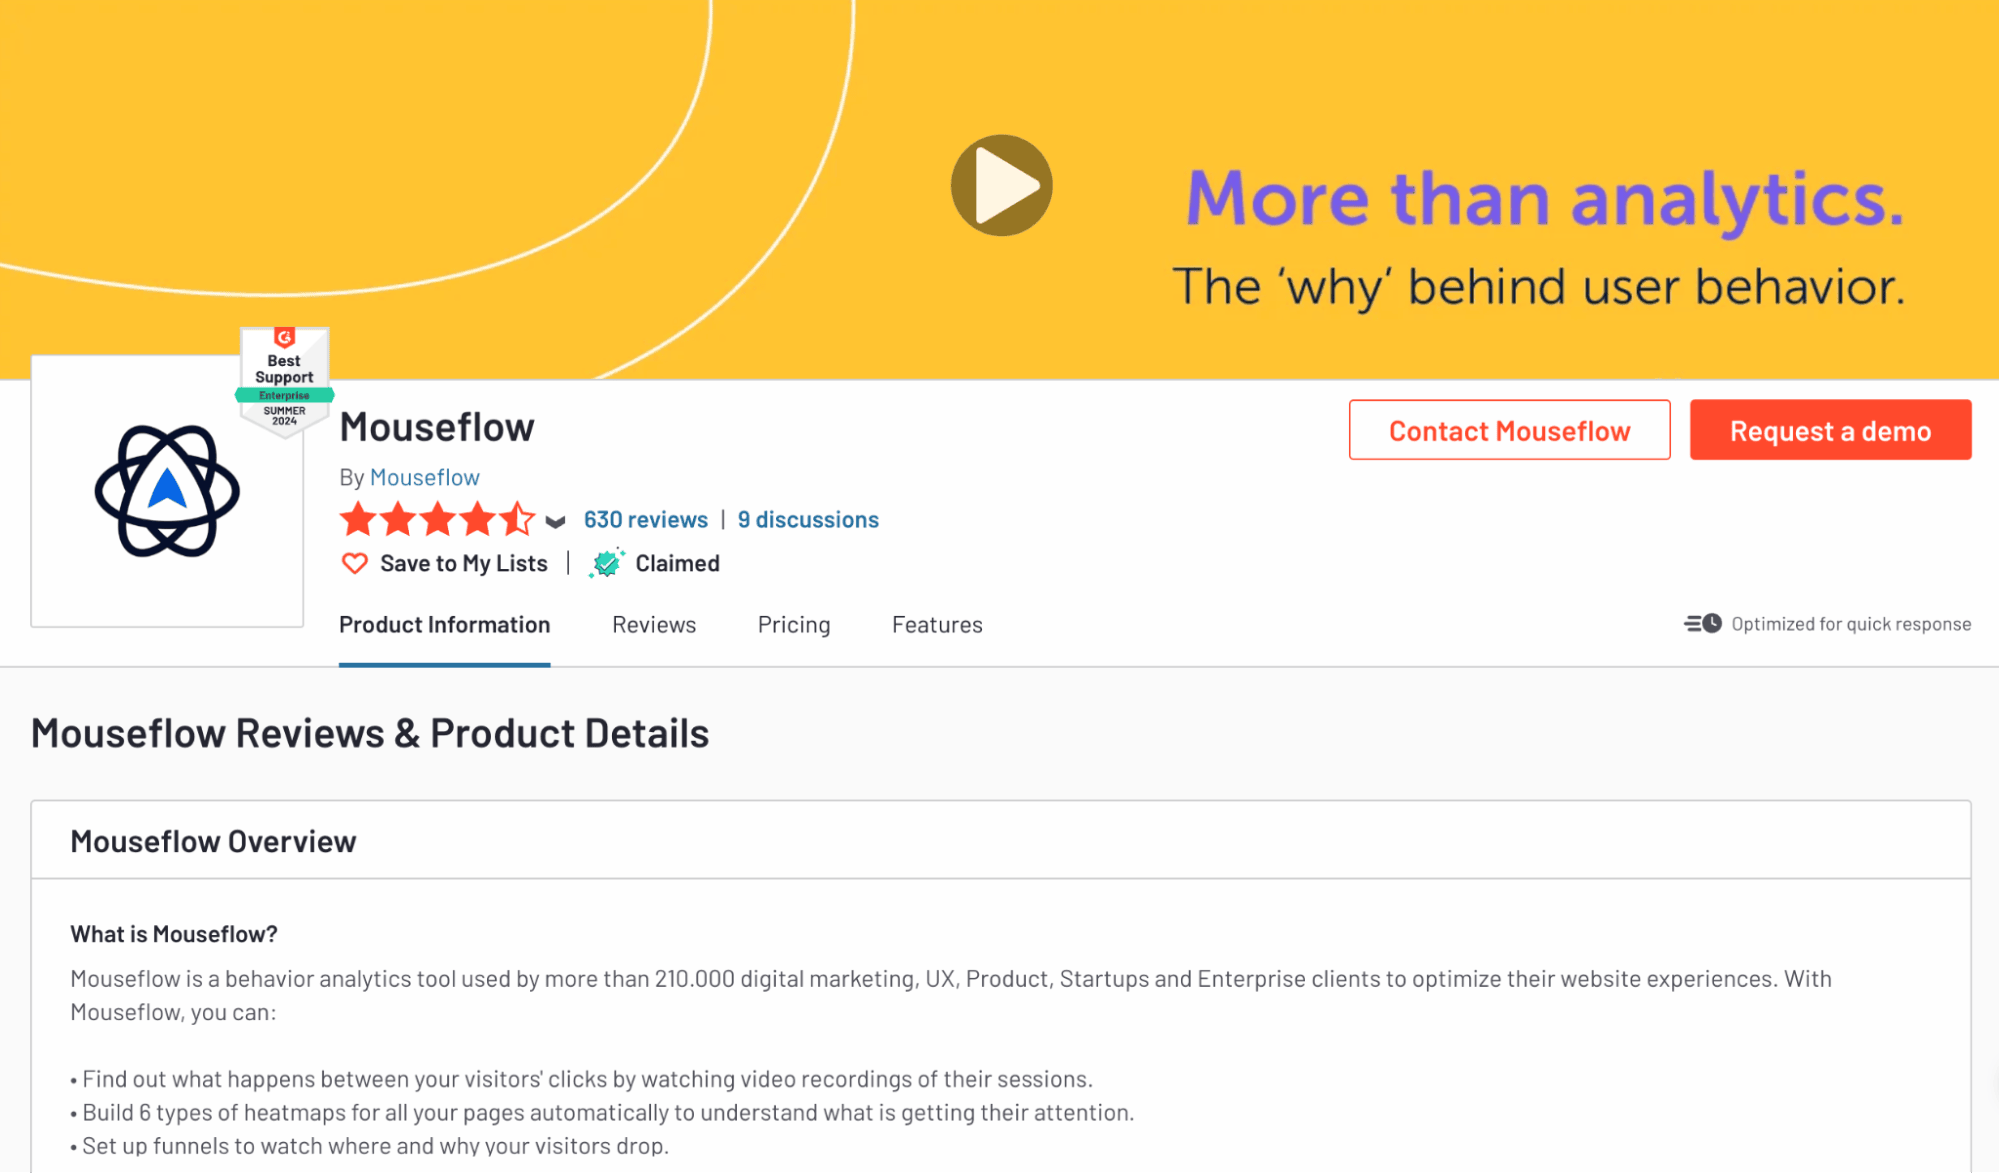Viewport: 1999px width, 1174px height.
Task: Click the heart icon to save Mouseflow
Action: click(x=355, y=563)
